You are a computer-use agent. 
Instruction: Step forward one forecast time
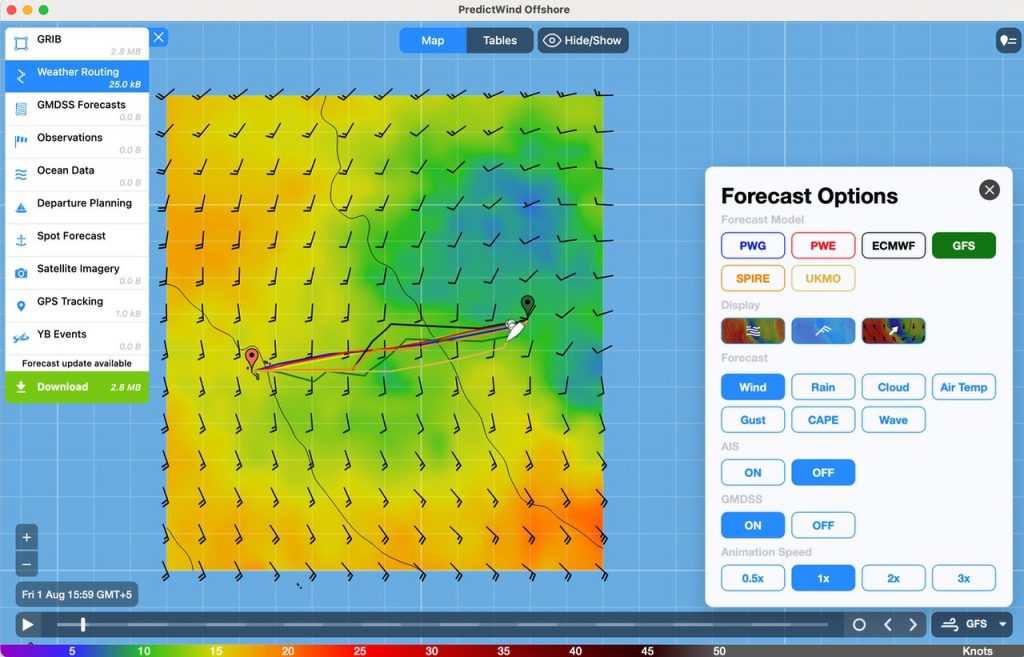point(913,625)
